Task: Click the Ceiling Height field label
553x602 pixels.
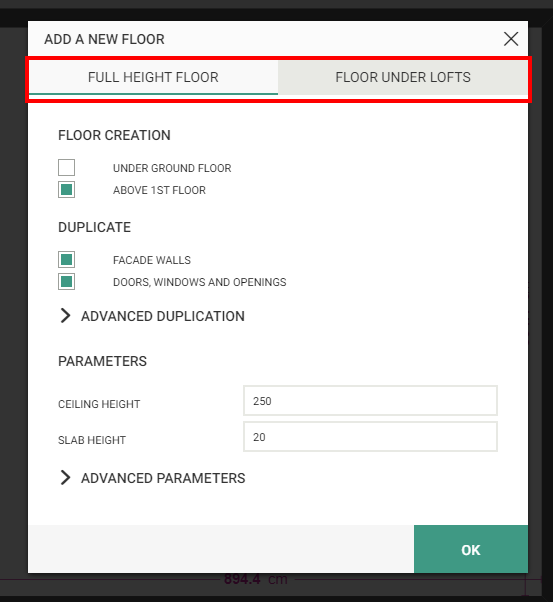Action: 99,404
